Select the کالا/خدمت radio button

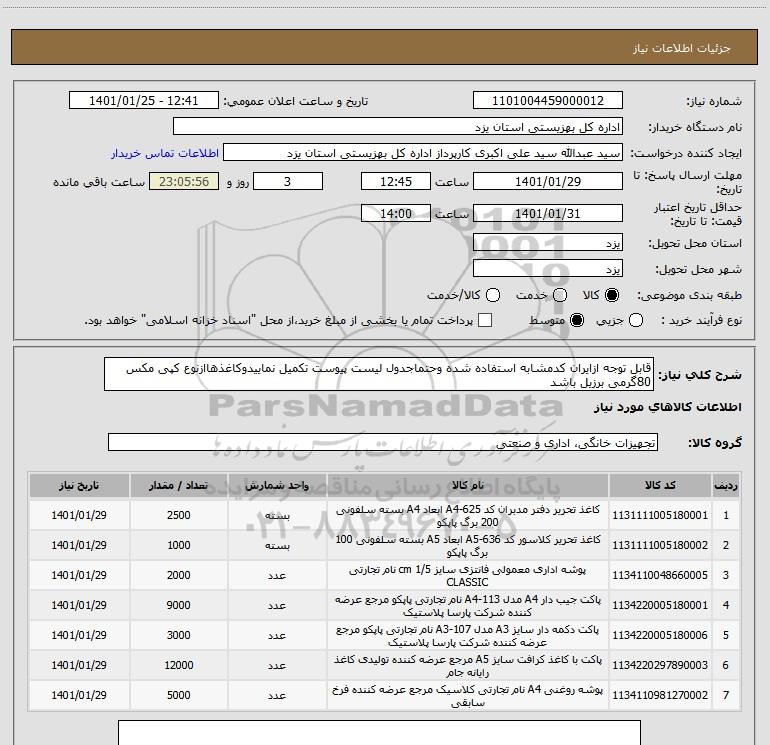[493, 295]
